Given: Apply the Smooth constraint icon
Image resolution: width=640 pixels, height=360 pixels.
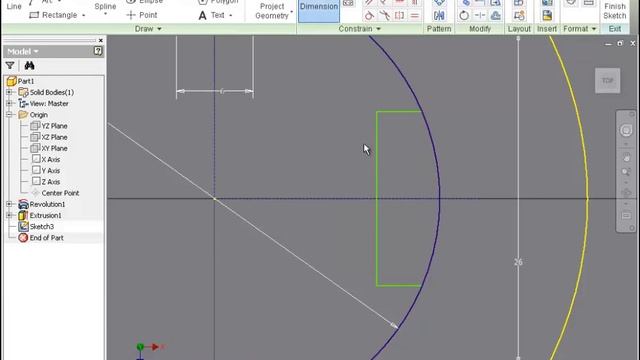Looking at the screenshot, I should click(x=384, y=16).
